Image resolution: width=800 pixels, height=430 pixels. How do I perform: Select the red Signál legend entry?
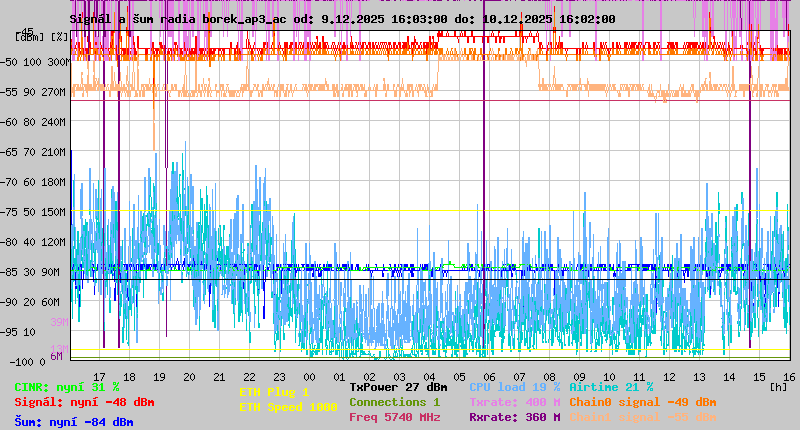(84, 402)
